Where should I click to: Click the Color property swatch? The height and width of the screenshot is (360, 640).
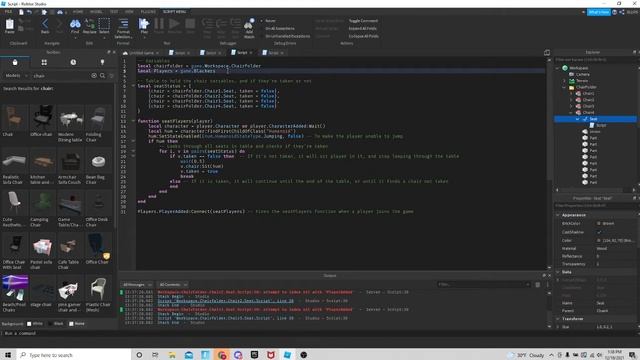(x=599, y=241)
